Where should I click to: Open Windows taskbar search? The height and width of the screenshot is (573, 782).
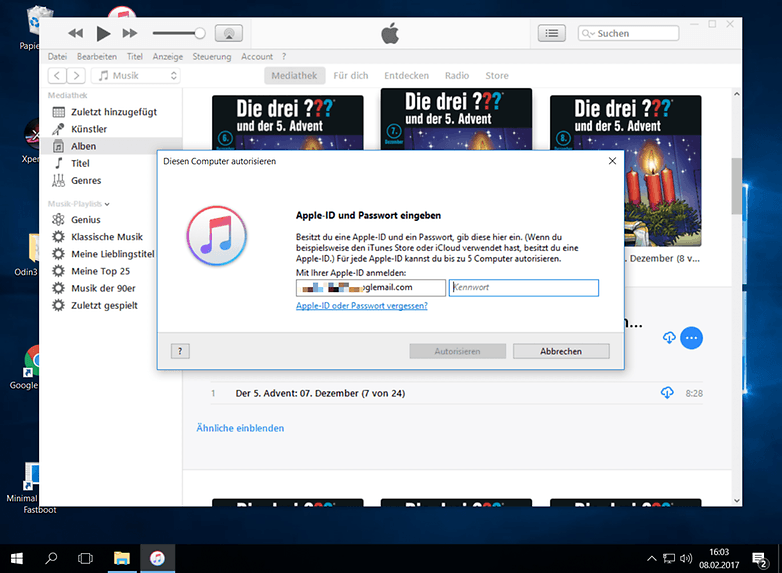click(51, 559)
